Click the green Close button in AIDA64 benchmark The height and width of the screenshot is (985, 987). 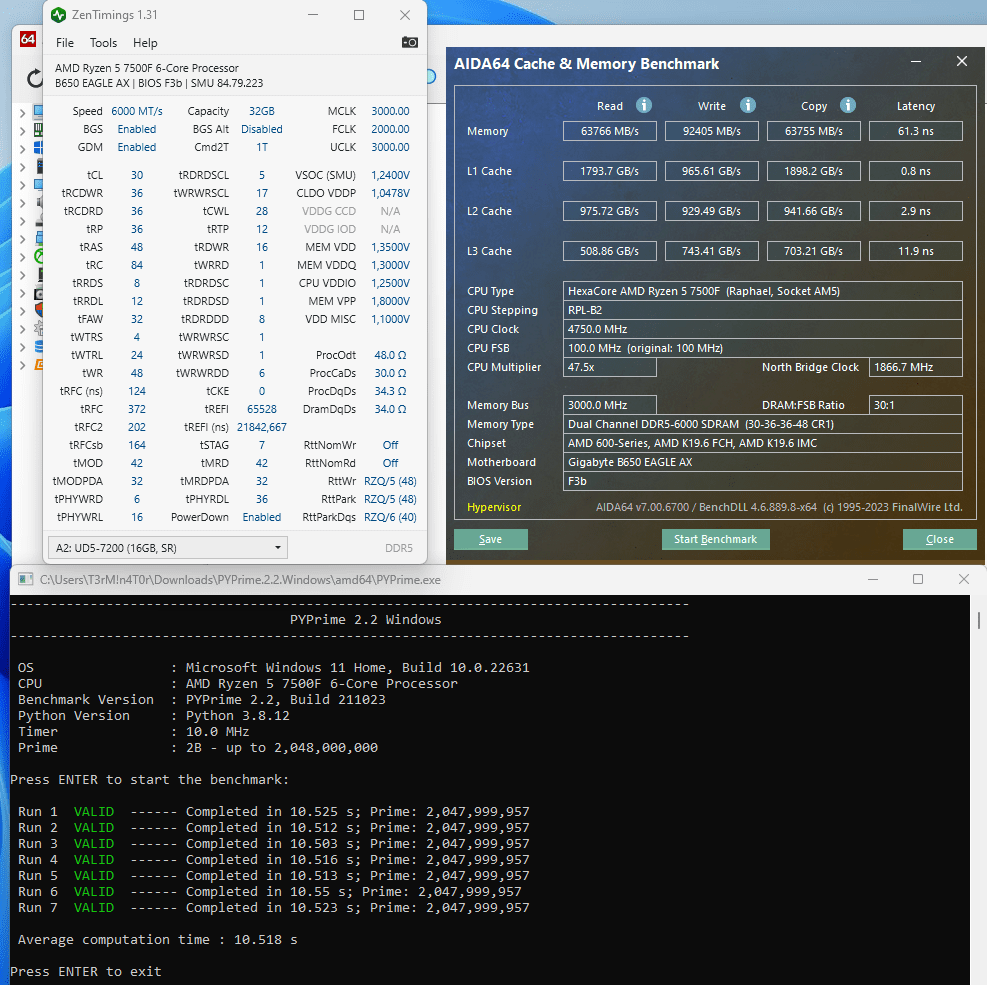(939, 539)
